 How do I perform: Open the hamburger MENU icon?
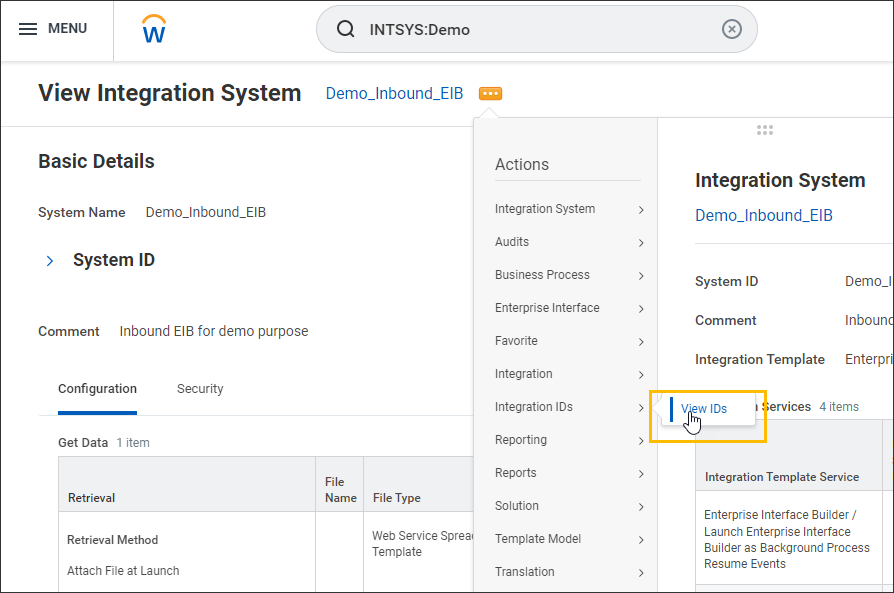(27, 29)
